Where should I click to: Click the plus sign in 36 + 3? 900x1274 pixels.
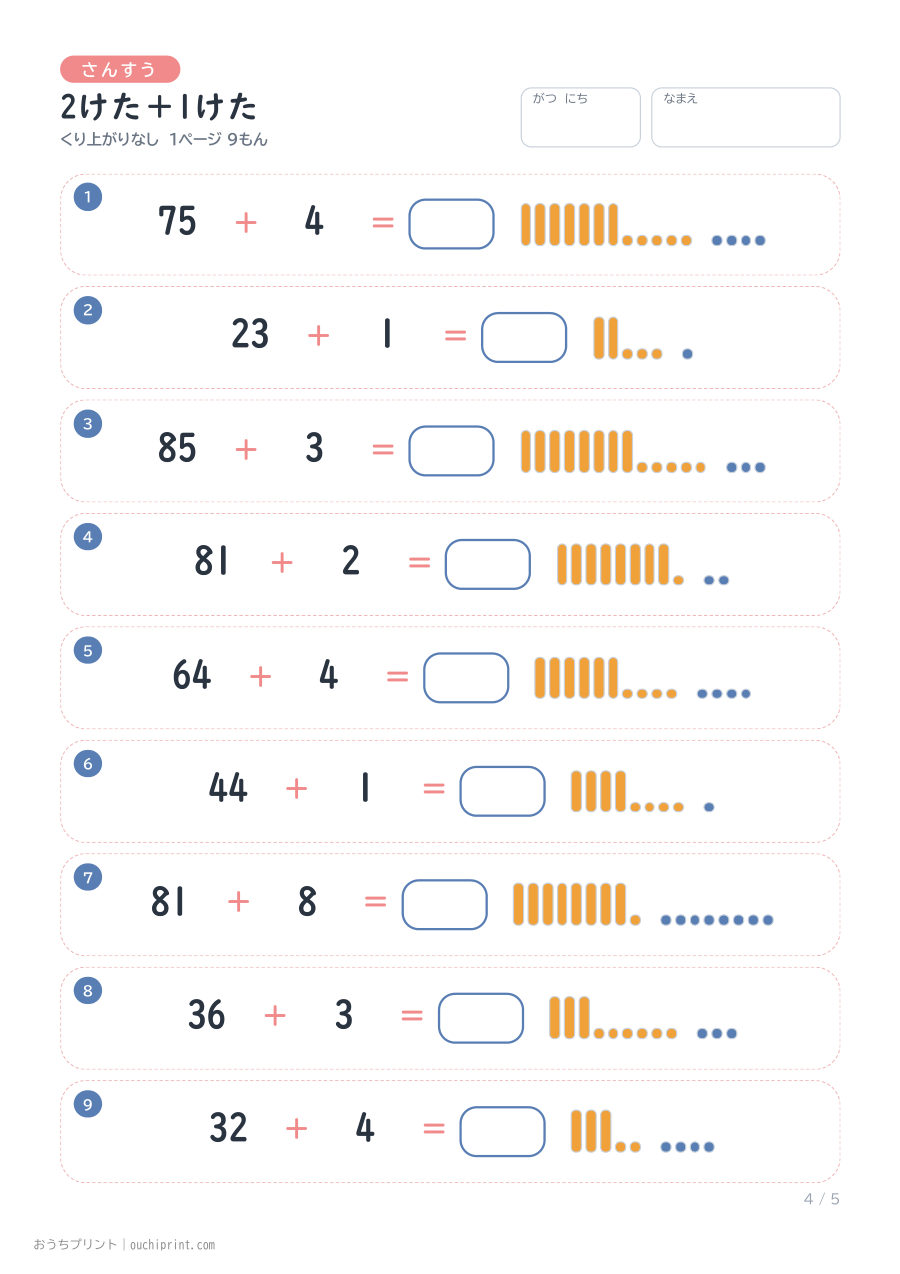coord(275,1016)
